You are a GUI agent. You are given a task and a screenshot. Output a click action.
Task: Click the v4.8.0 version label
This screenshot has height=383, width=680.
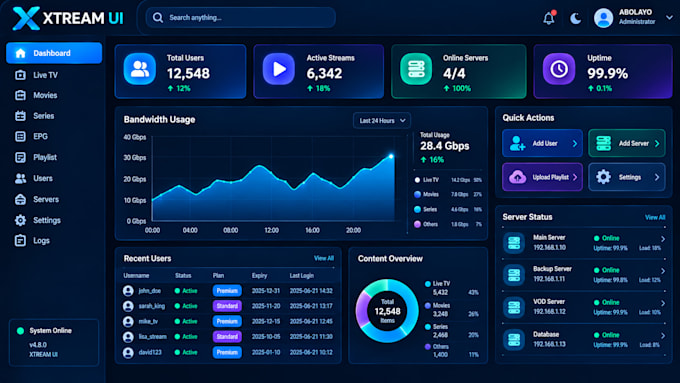[x=38, y=345]
